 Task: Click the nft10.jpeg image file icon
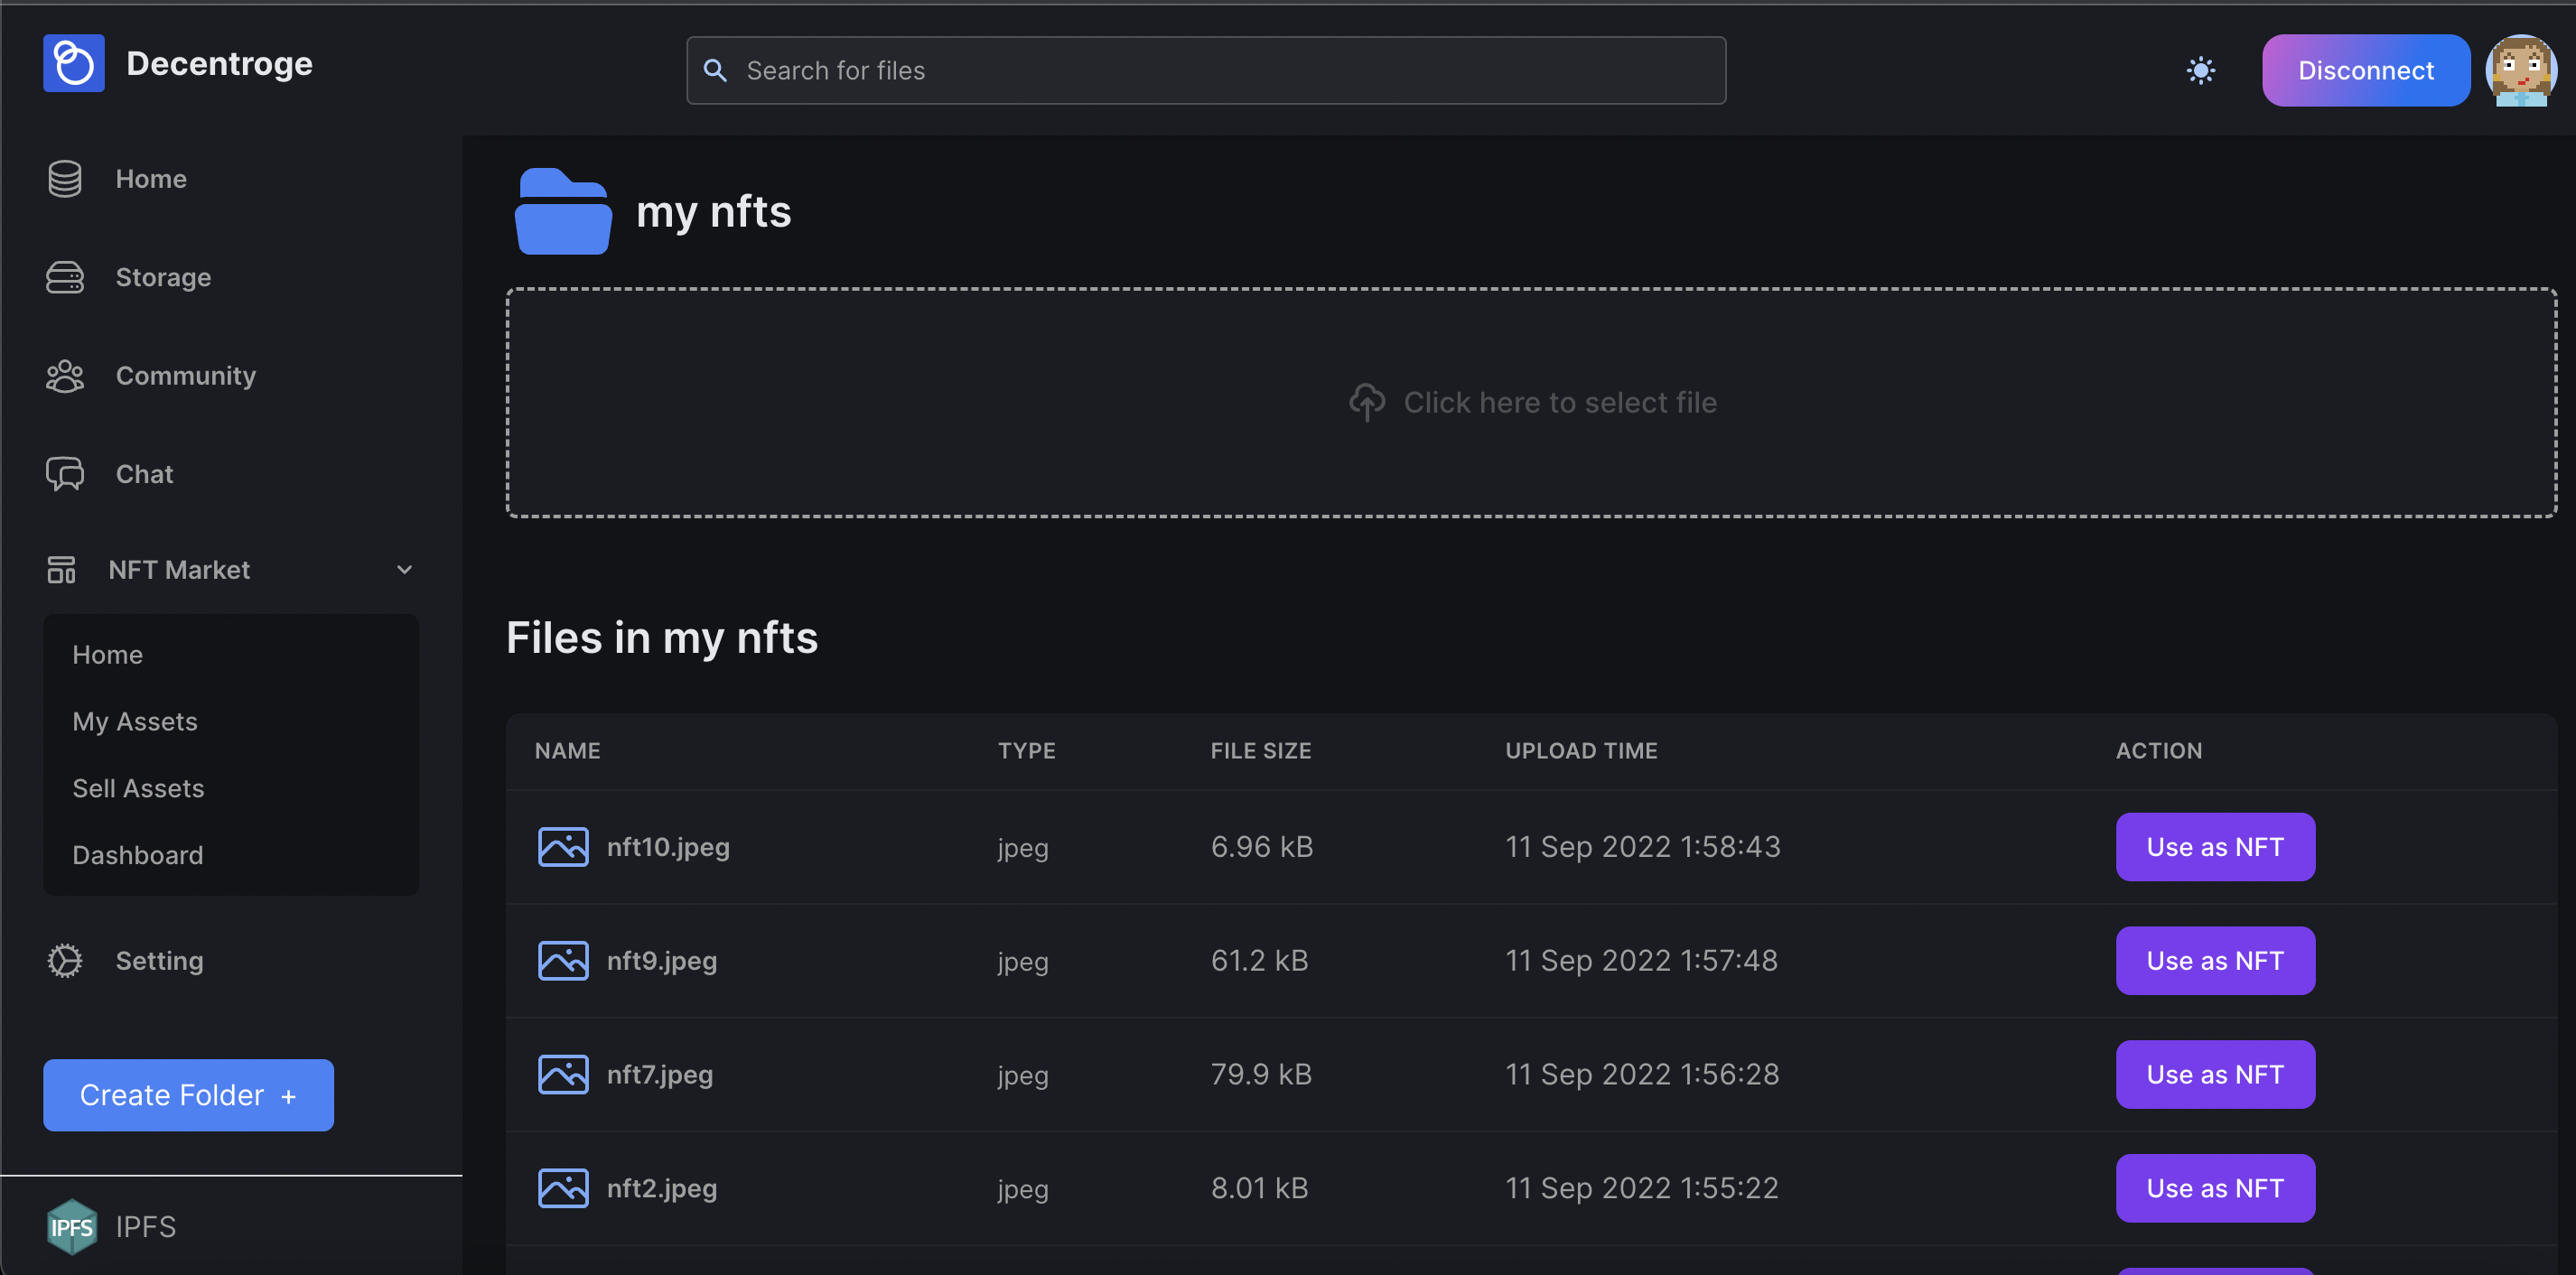(563, 847)
